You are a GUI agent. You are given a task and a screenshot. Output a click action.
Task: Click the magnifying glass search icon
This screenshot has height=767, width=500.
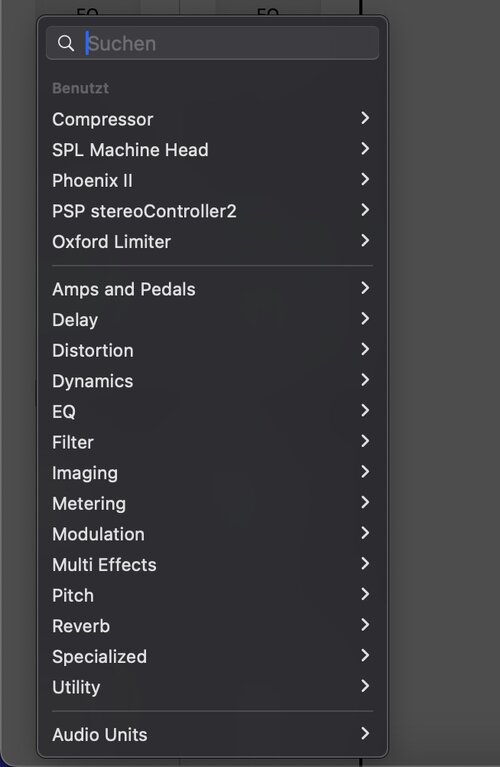[x=66, y=44]
